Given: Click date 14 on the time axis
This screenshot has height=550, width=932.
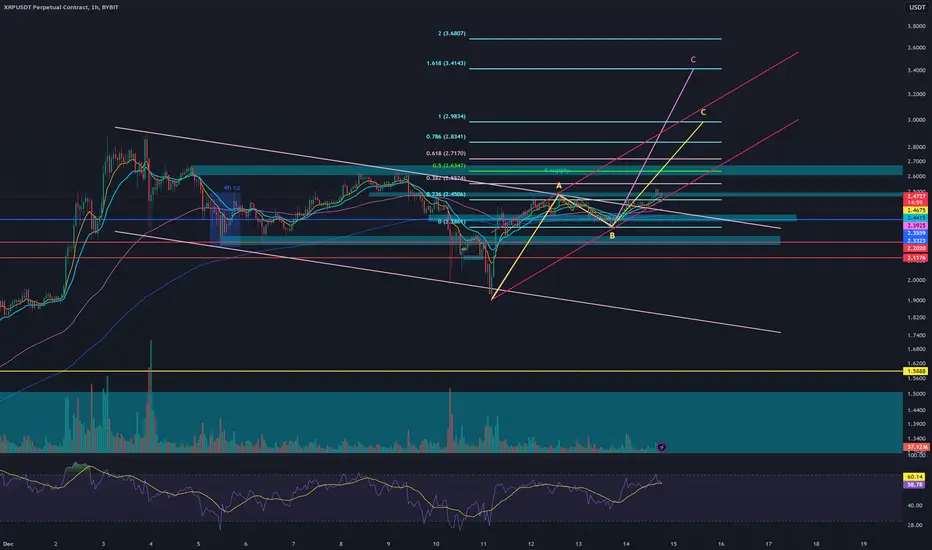Looking at the screenshot, I should [x=626, y=543].
